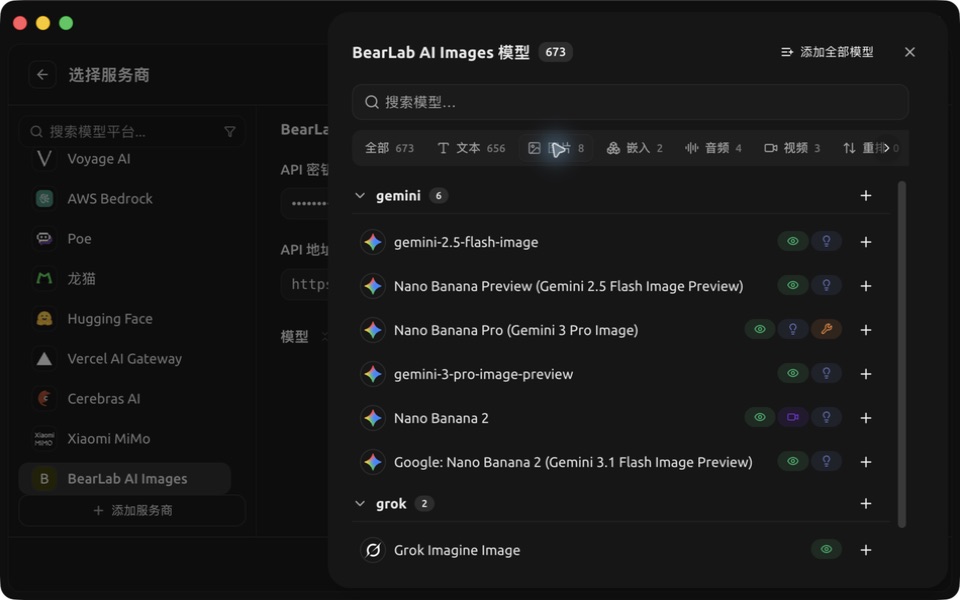Click vision eye badge on Nano Banana Pro
This screenshot has width=960, height=600.
click(760, 329)
